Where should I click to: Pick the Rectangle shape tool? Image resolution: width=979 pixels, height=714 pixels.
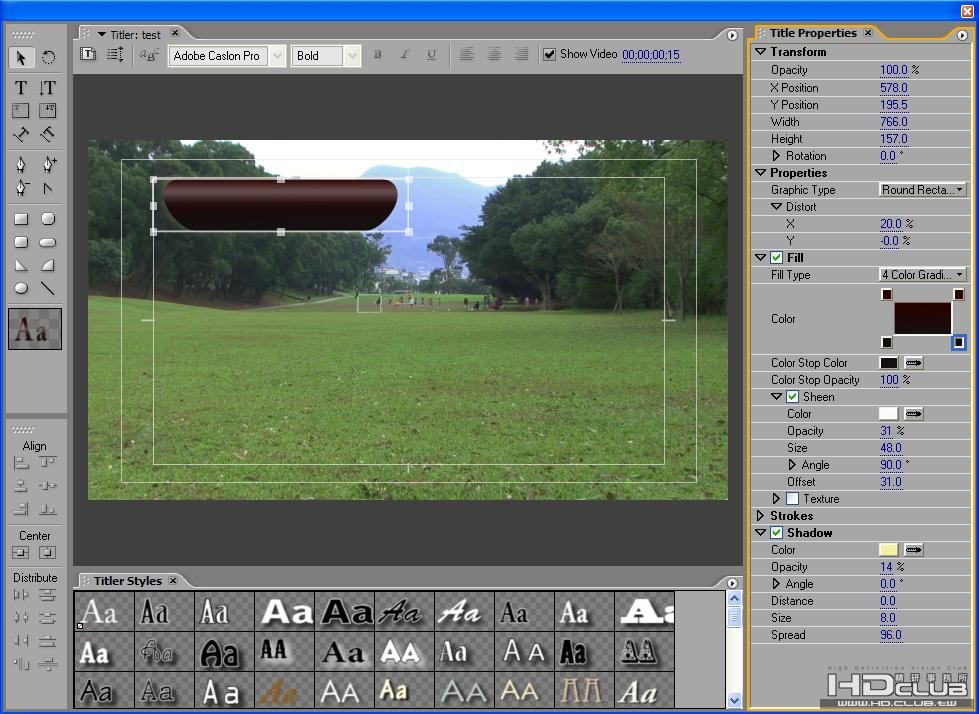[x=21, y=219]
